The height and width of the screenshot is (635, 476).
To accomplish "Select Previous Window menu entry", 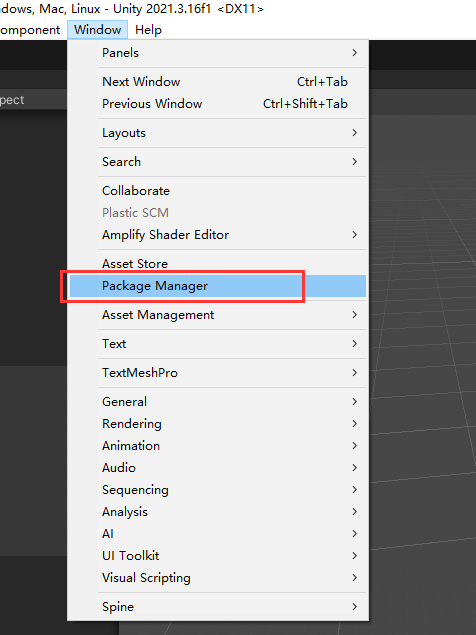I will [x=218, y=104].
